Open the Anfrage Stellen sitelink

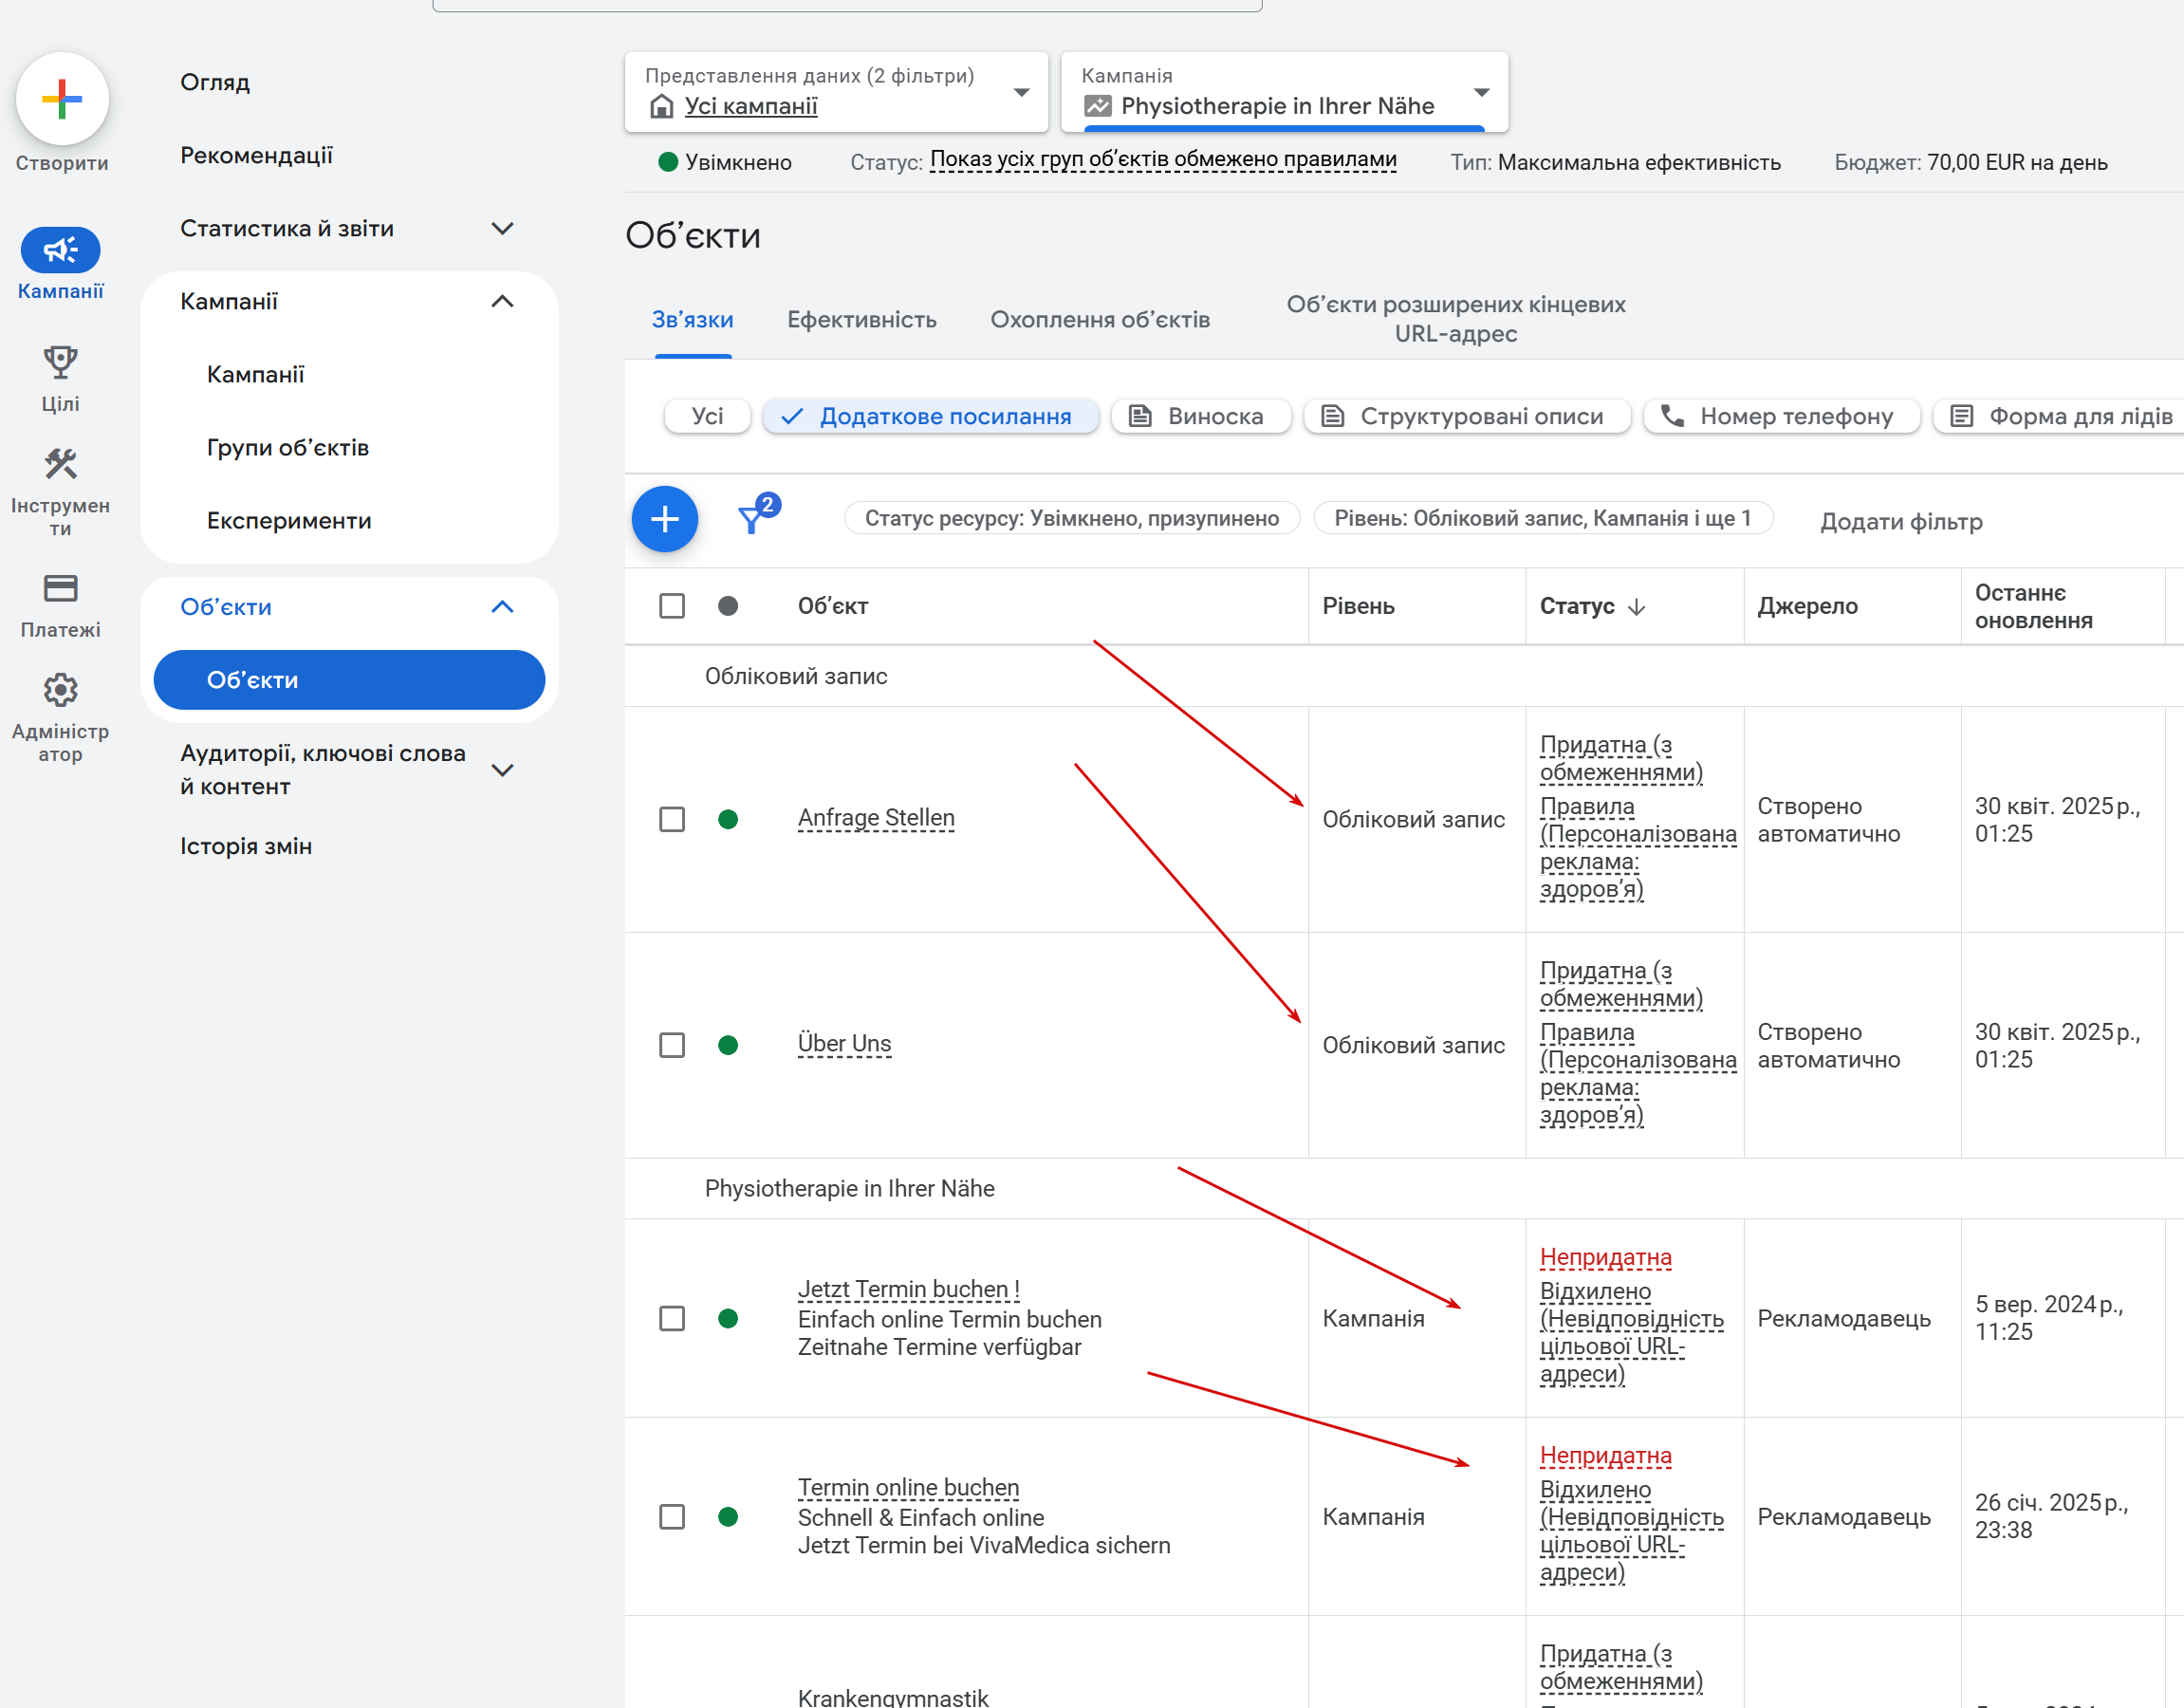tap(876, 818)
